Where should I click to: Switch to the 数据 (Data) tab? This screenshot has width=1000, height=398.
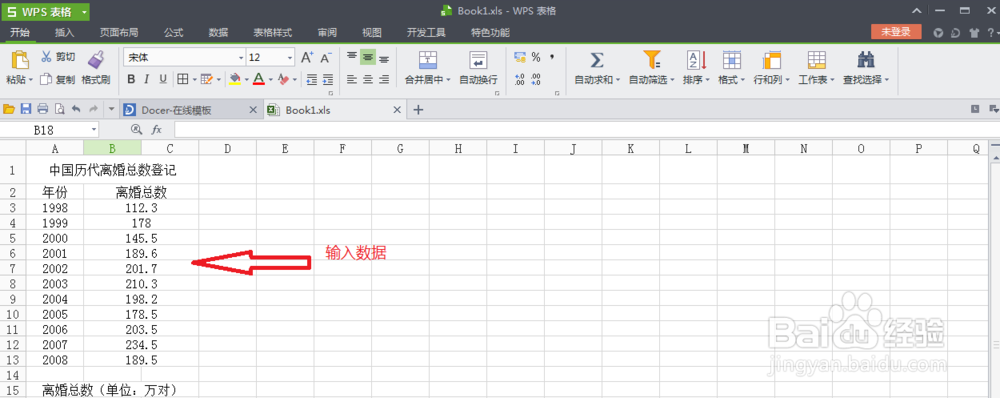(218, 33)
